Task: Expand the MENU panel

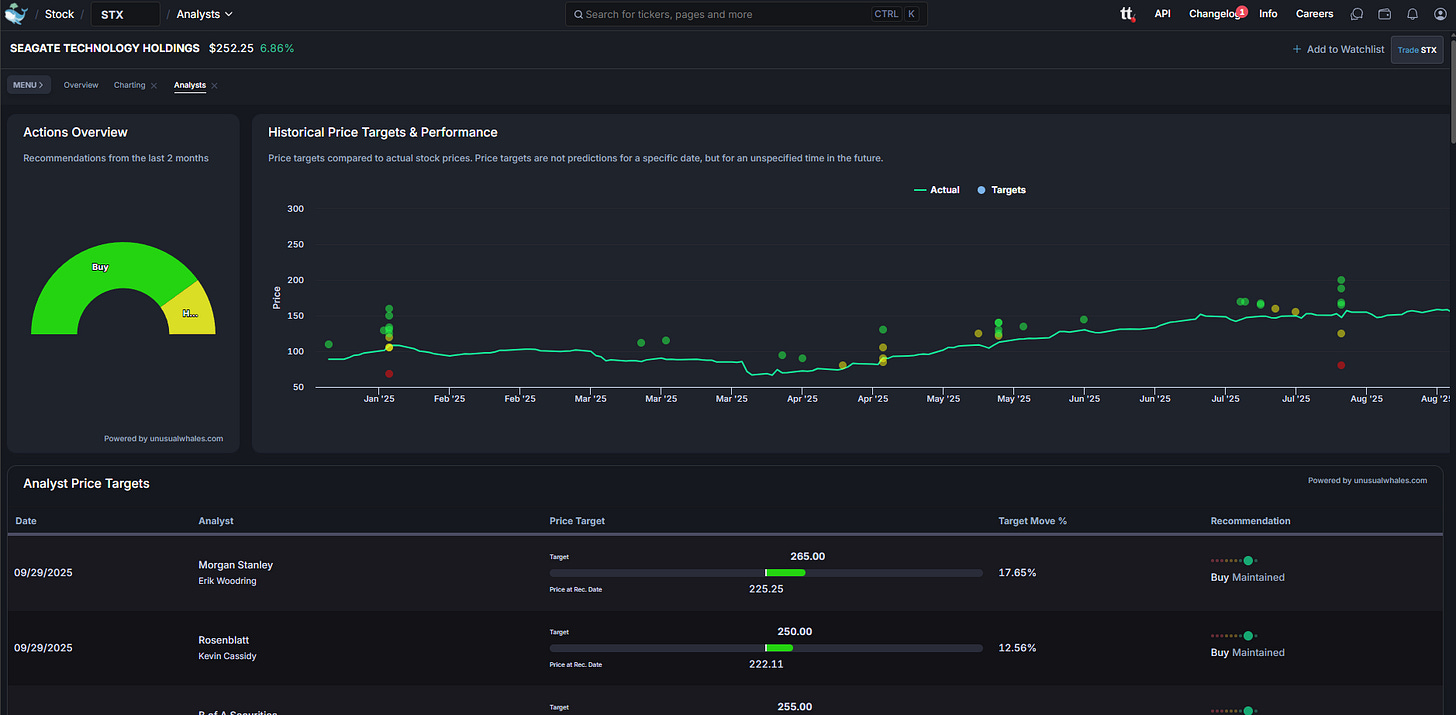Action: click(x=28, y=85)
